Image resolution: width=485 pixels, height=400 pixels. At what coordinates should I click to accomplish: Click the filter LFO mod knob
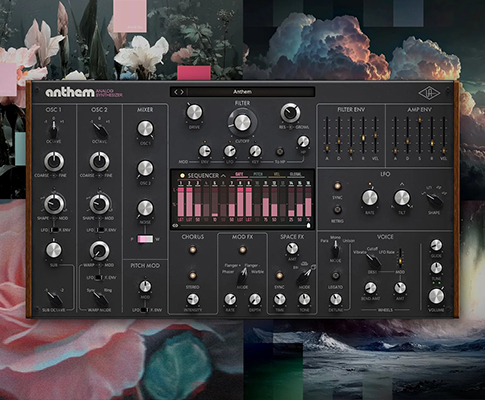(x=230, y=151)
